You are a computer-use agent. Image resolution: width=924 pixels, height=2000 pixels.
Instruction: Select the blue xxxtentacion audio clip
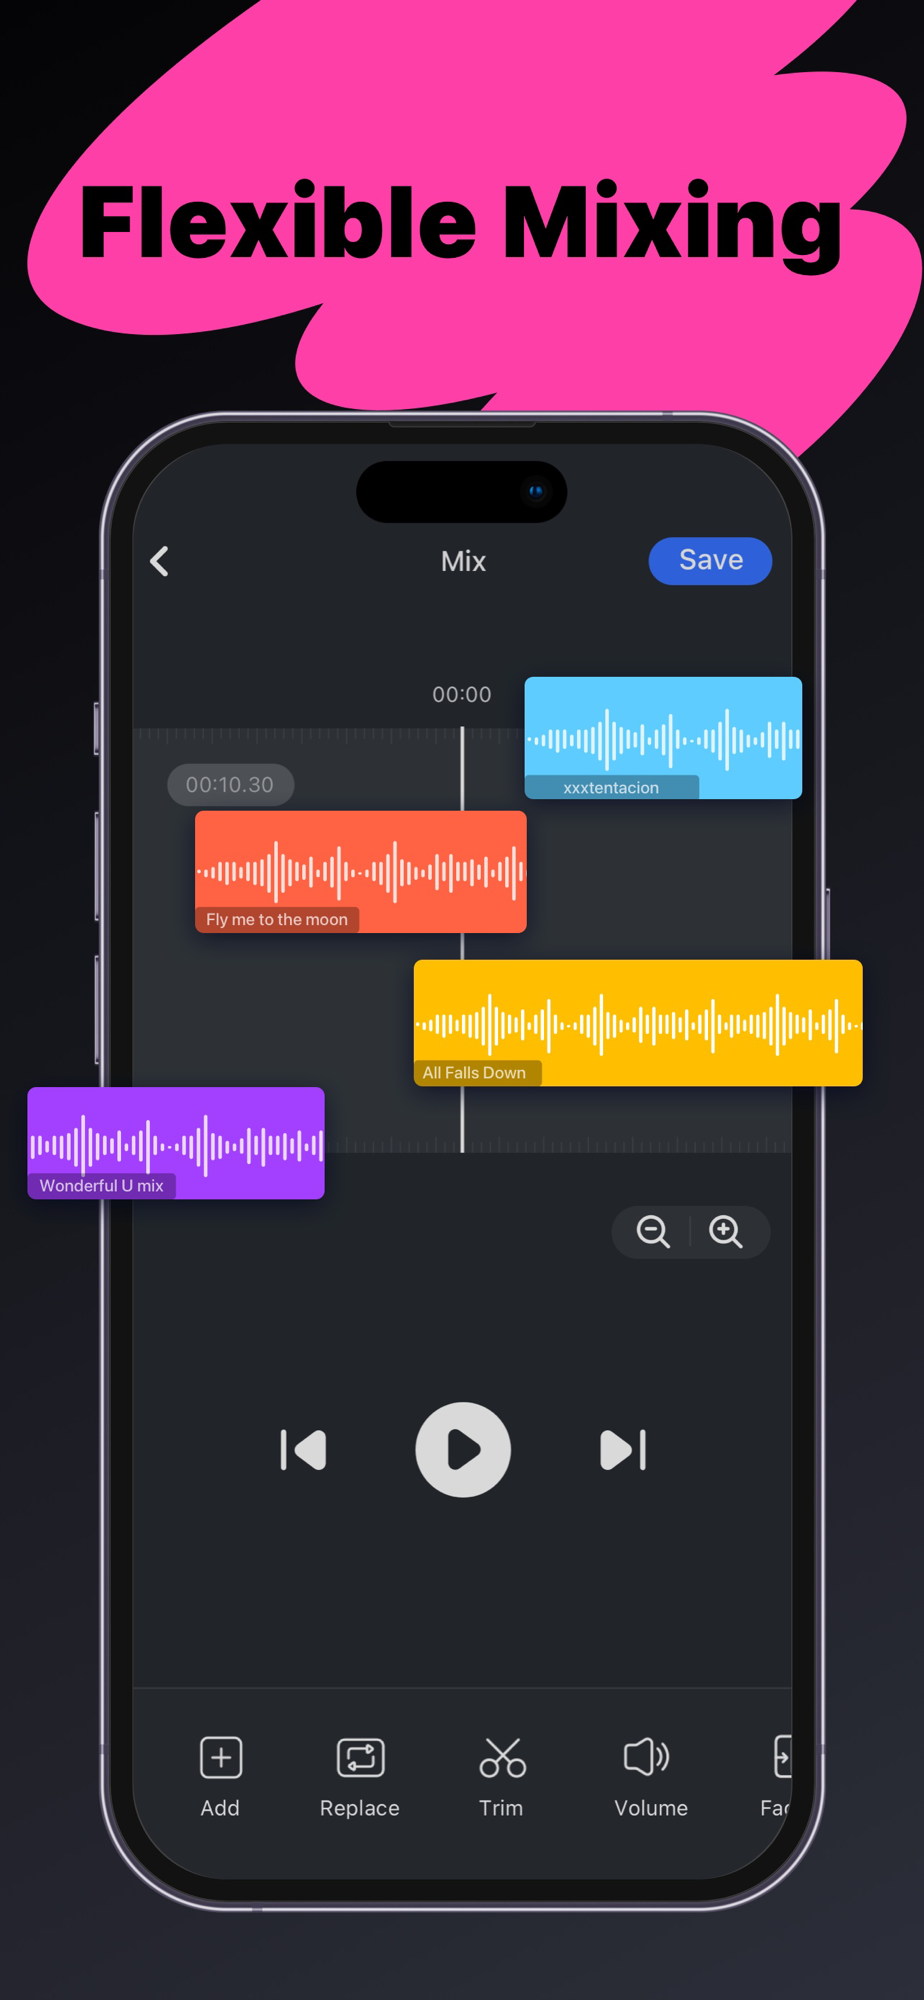(x=663, y=738)
